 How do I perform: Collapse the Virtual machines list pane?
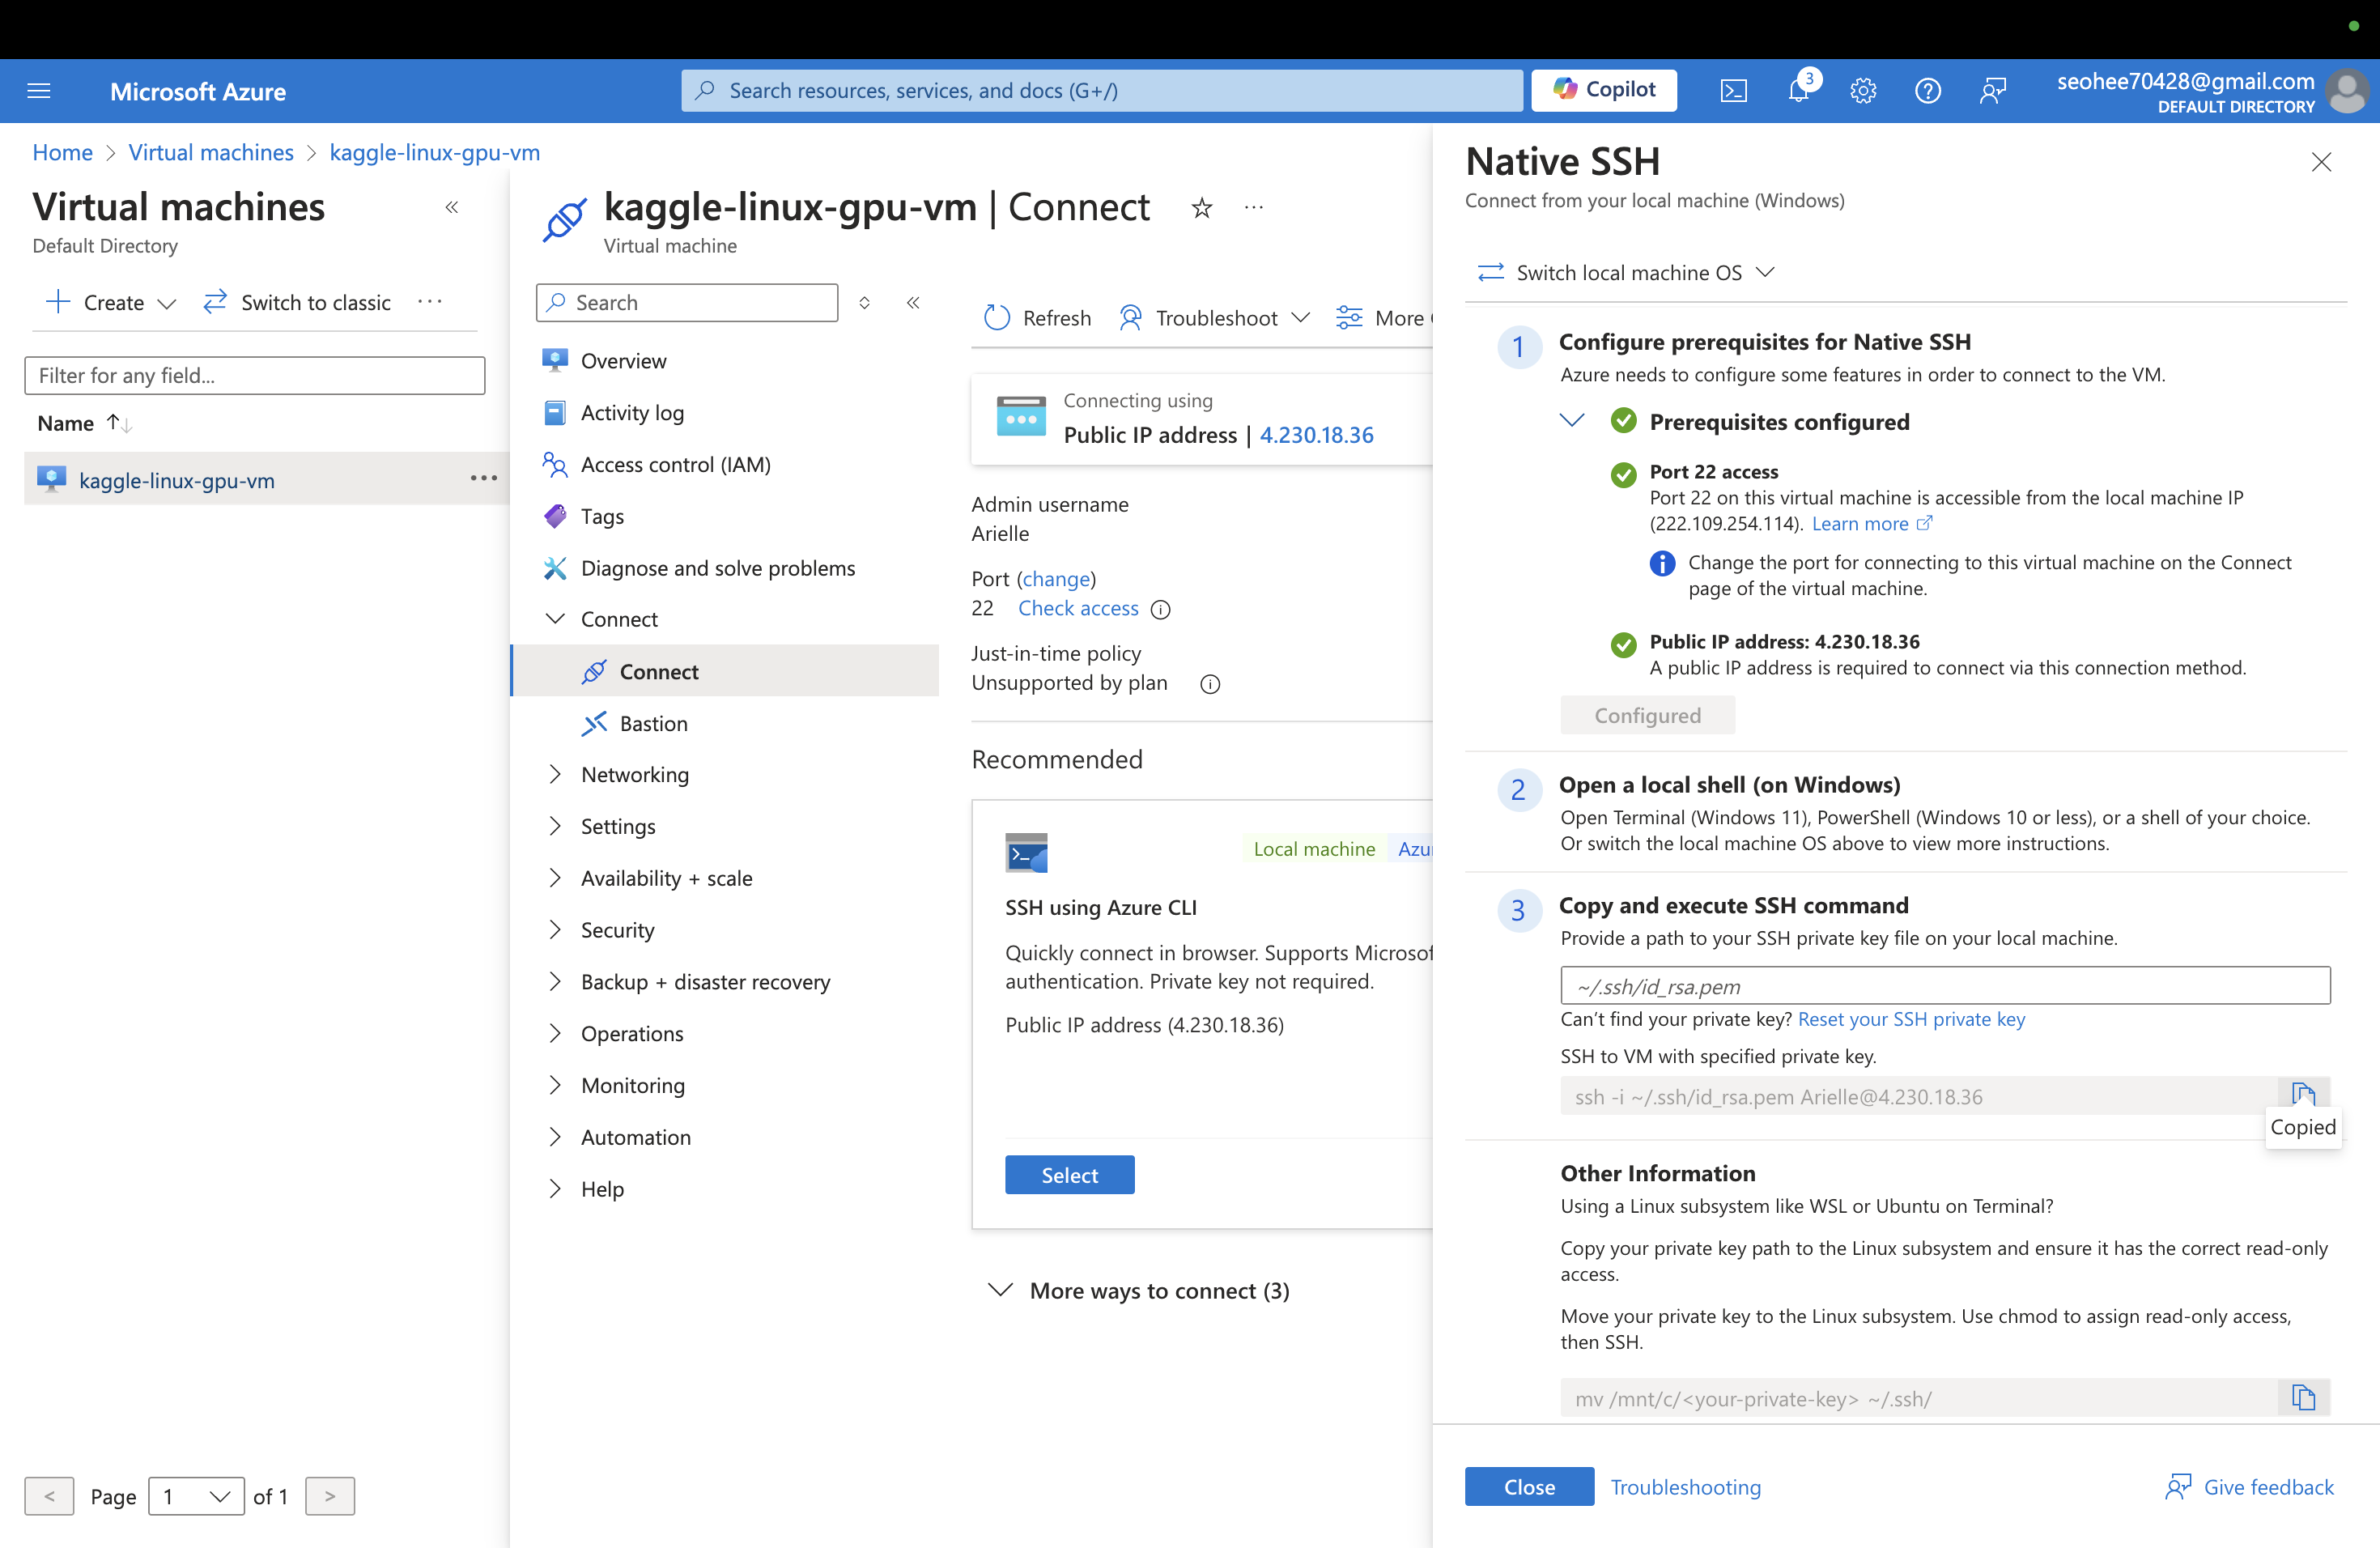coord(451,207)
